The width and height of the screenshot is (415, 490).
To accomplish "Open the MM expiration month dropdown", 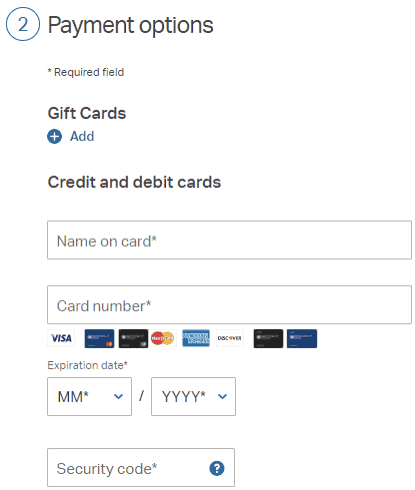I will coord(89,396).
